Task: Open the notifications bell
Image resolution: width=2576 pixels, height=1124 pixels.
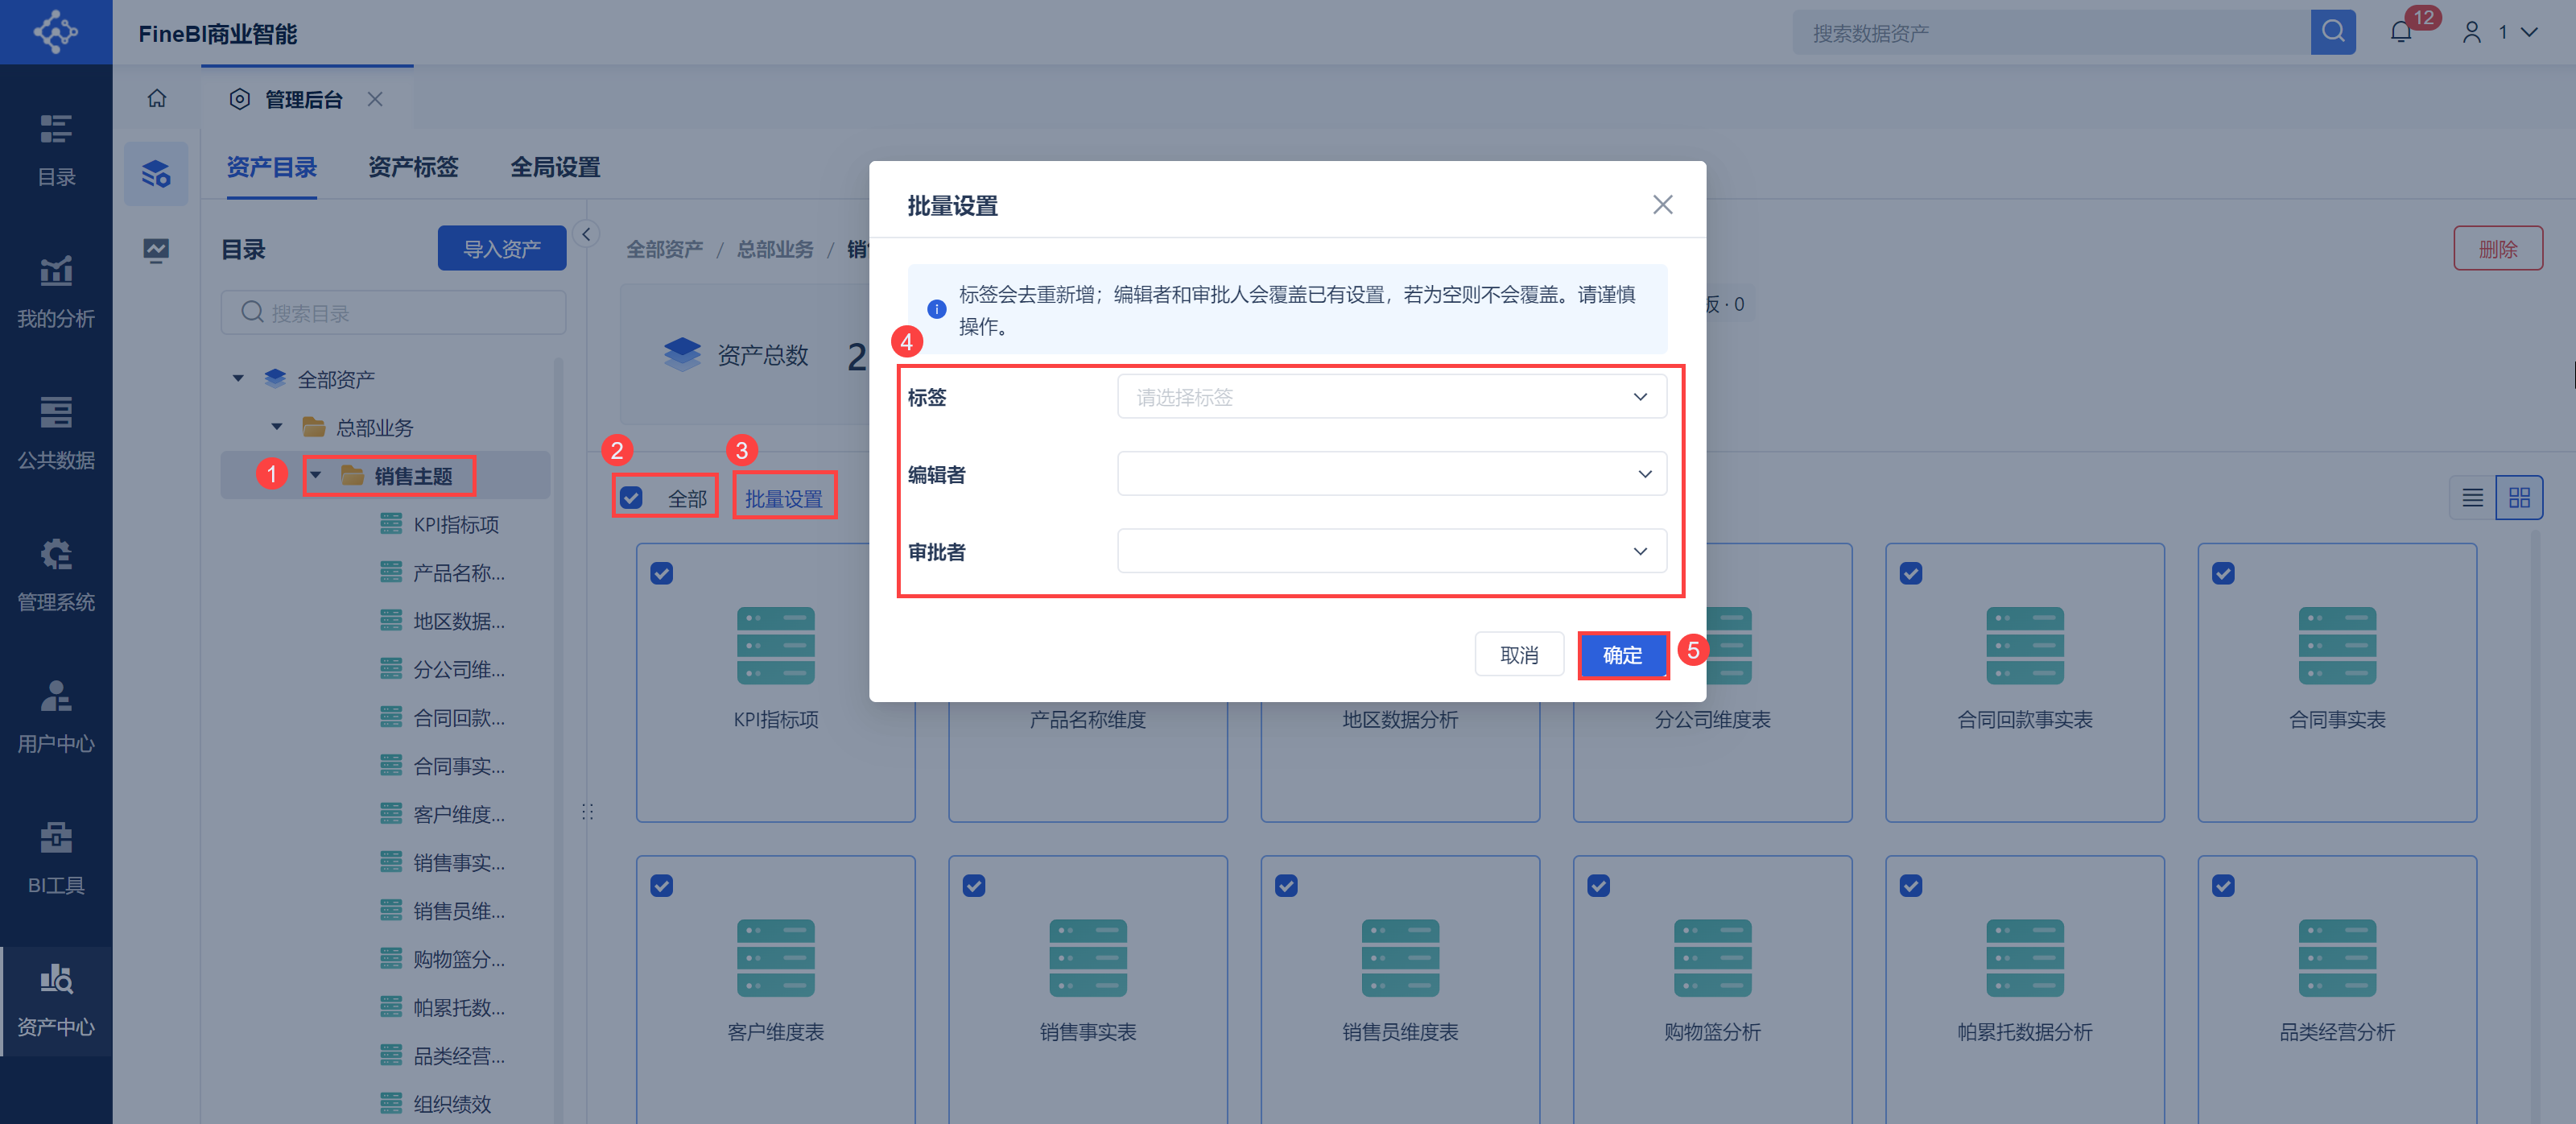Action: tap(2401, 32)
